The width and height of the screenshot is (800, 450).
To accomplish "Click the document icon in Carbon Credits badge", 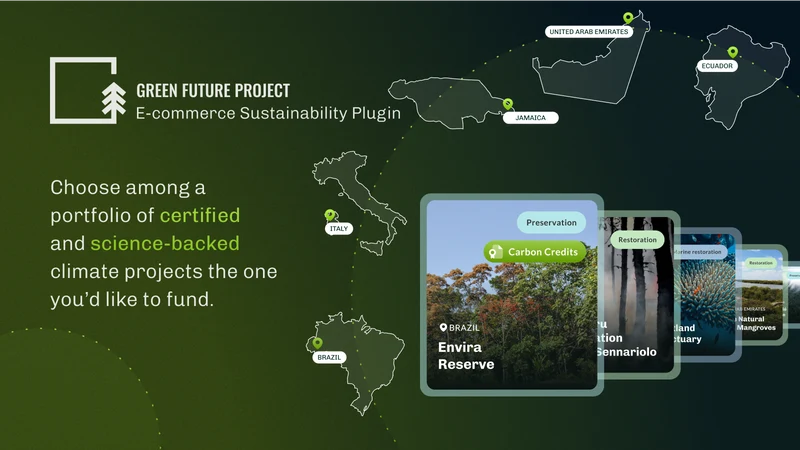I will click(495, 252).
